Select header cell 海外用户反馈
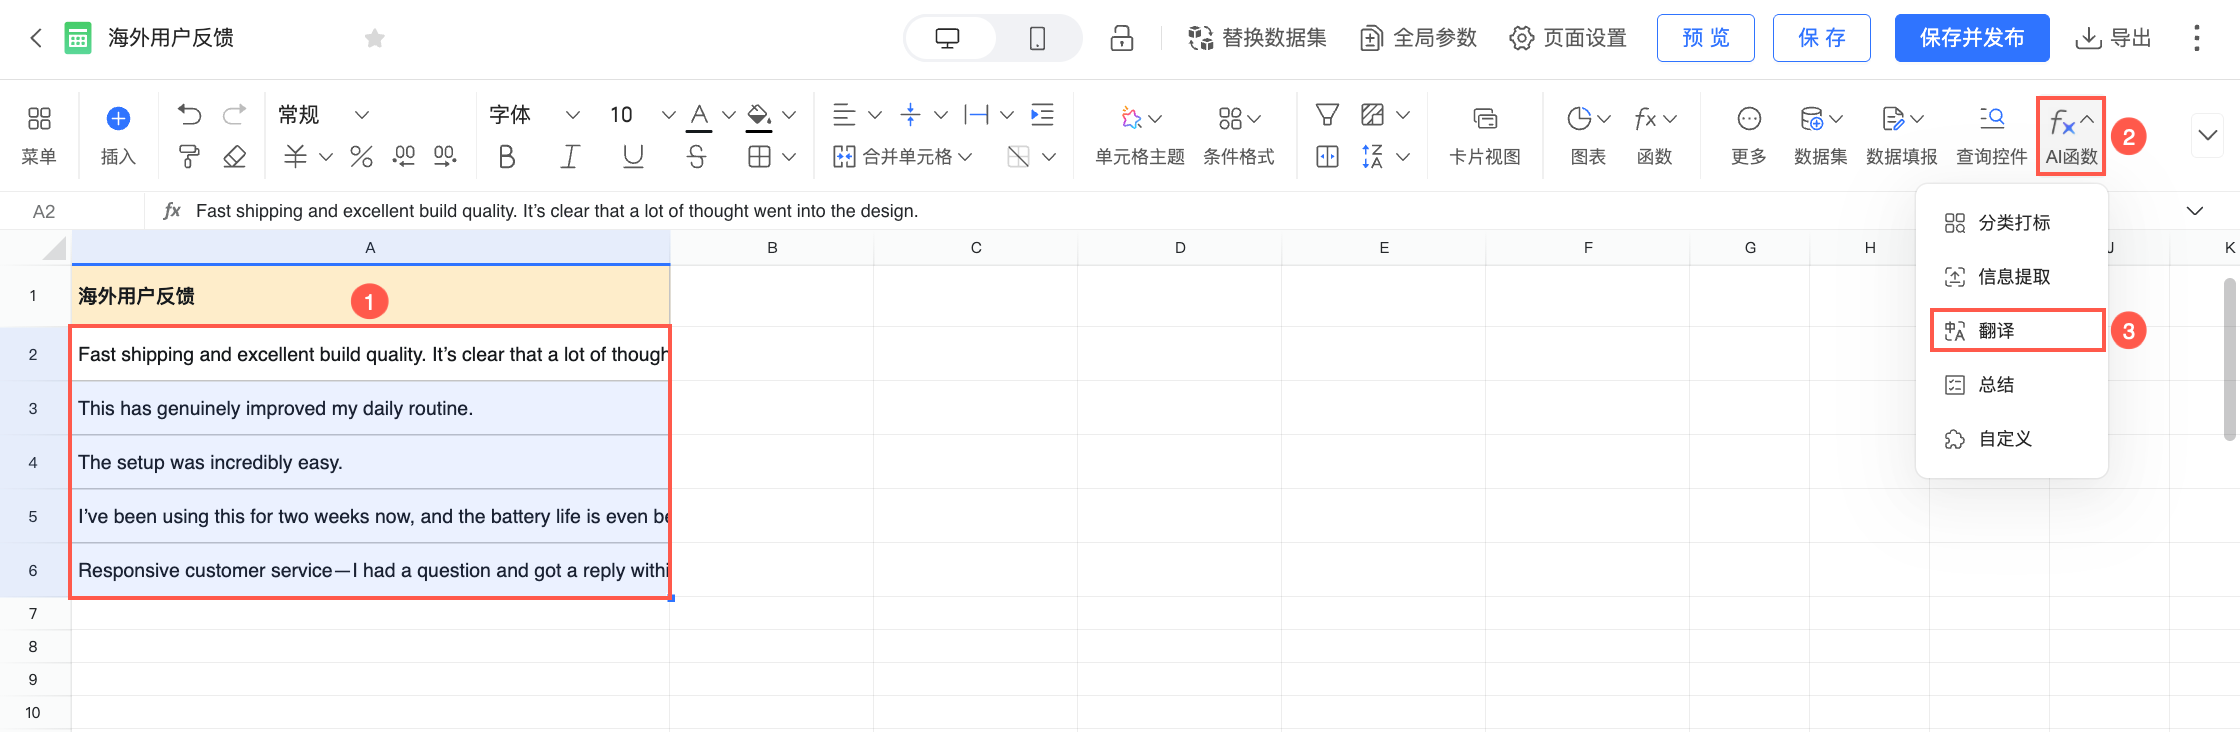The height and width of the screenshot is (732, 2240). tap(370, 296)
